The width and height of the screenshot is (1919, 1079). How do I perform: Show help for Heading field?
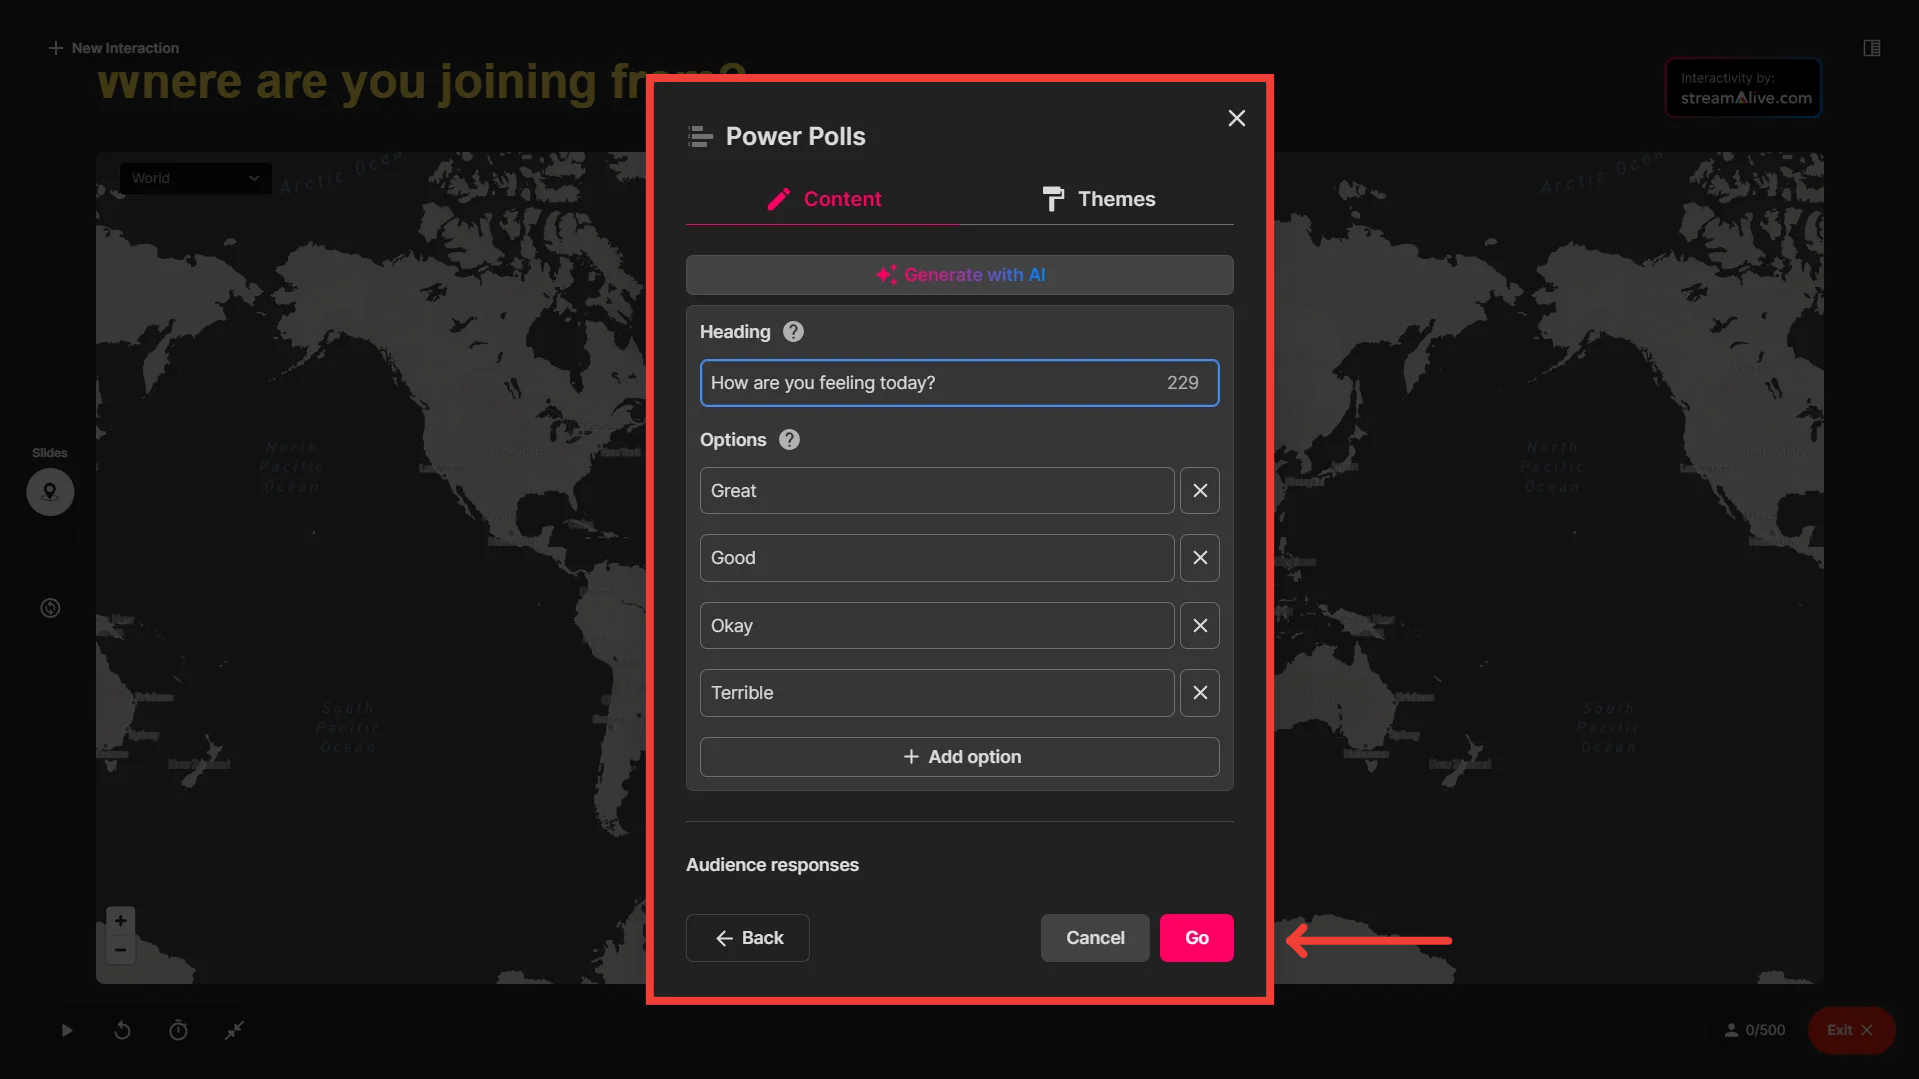(x=793, y=332)
